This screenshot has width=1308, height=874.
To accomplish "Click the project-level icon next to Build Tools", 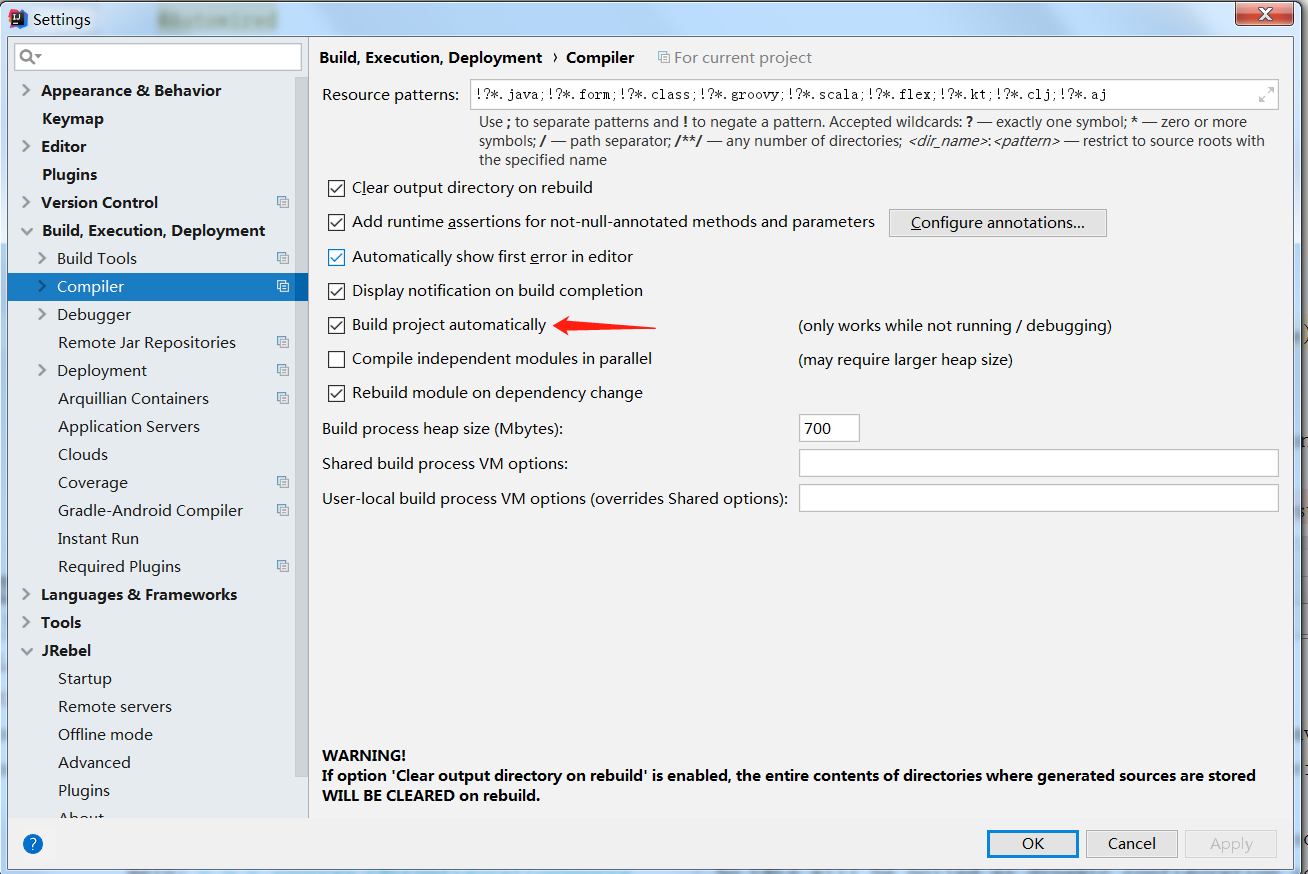I will [x=283, y=259].
